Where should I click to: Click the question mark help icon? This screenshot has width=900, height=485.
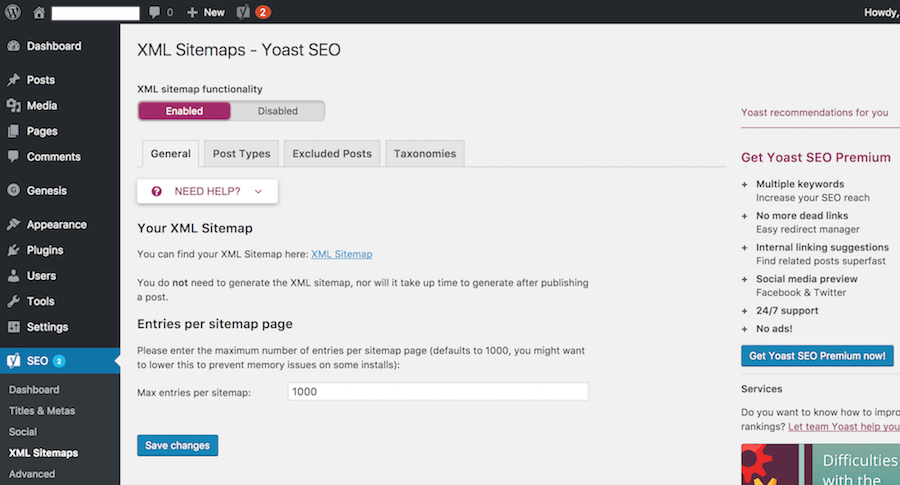click(x=156, y=191)
